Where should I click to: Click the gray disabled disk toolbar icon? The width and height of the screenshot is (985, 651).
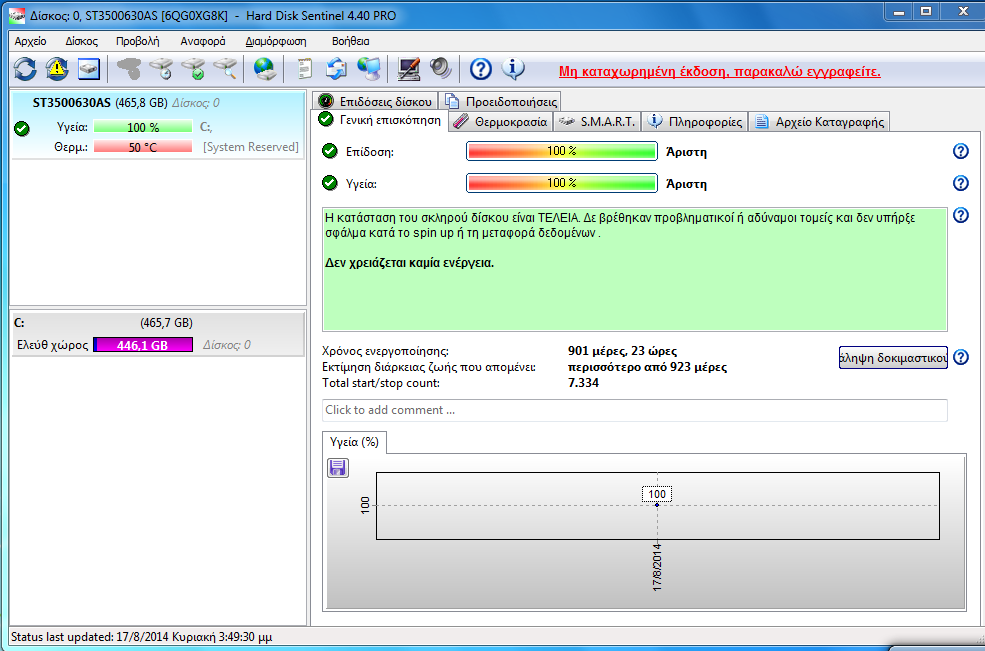[x=129, y=68]
